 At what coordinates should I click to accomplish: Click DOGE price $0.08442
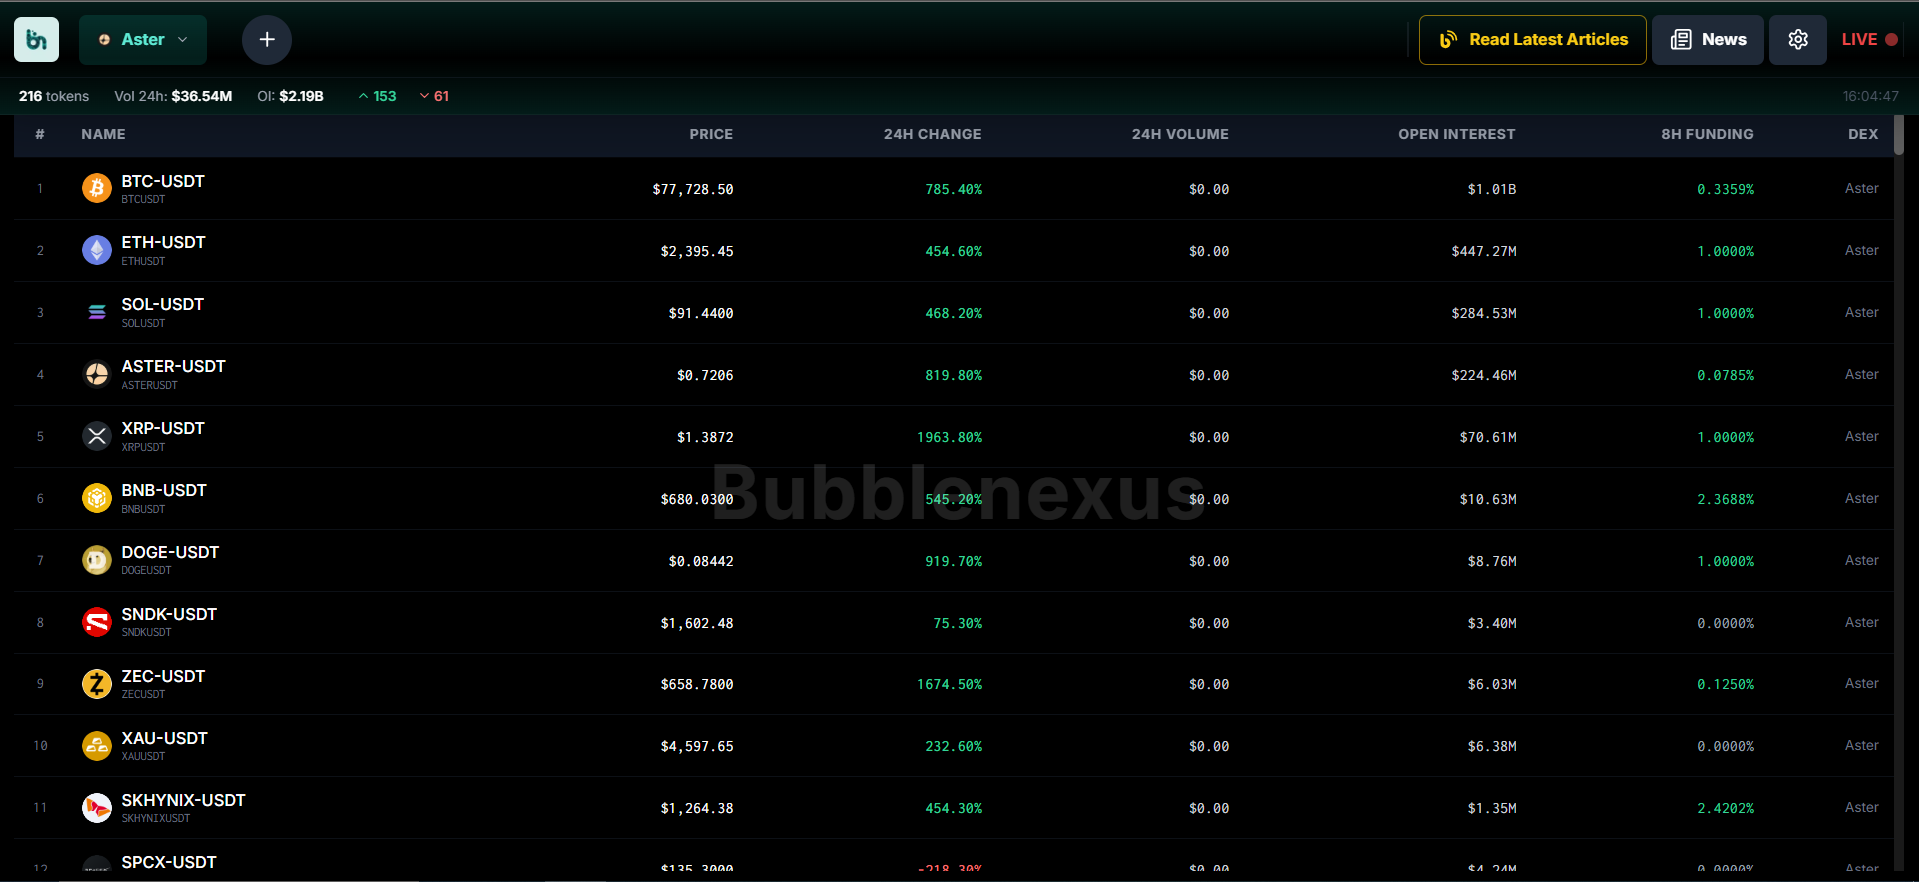coord(701,561)
